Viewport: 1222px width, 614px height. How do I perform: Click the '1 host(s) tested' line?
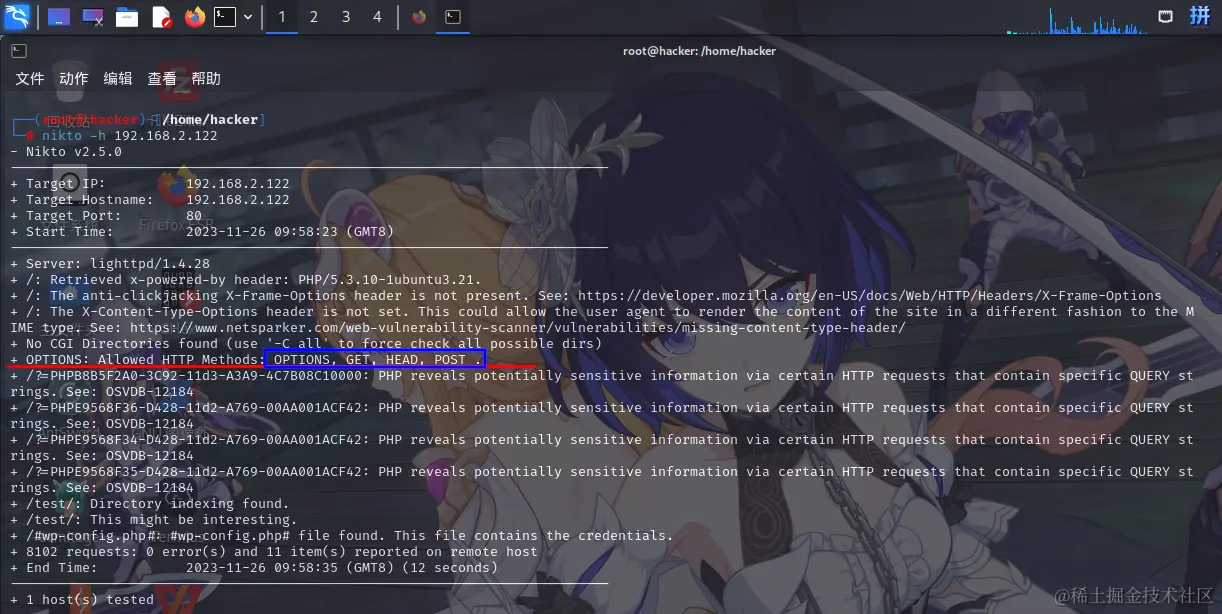pyautogui.click(x=82, y=600)
